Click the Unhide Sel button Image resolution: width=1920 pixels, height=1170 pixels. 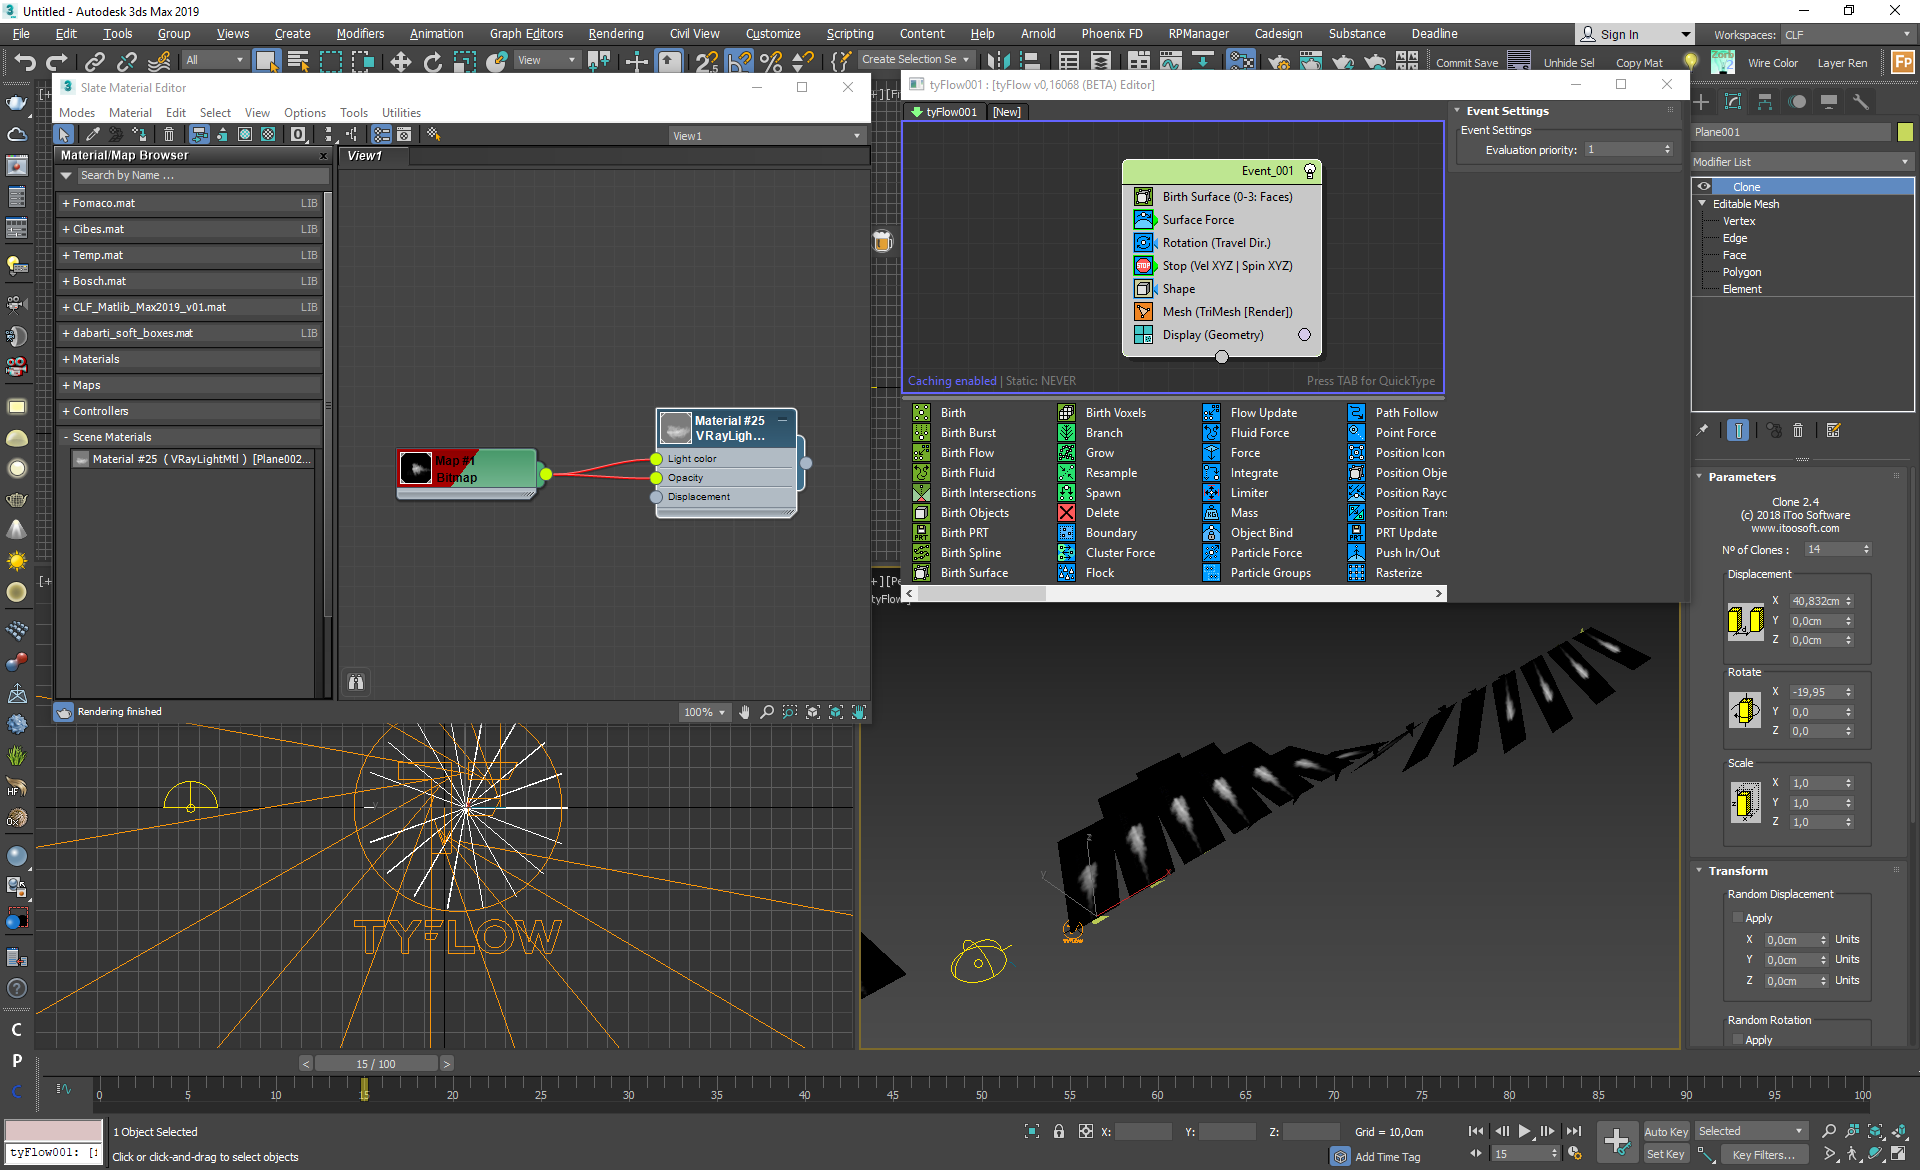point(1569,63)
